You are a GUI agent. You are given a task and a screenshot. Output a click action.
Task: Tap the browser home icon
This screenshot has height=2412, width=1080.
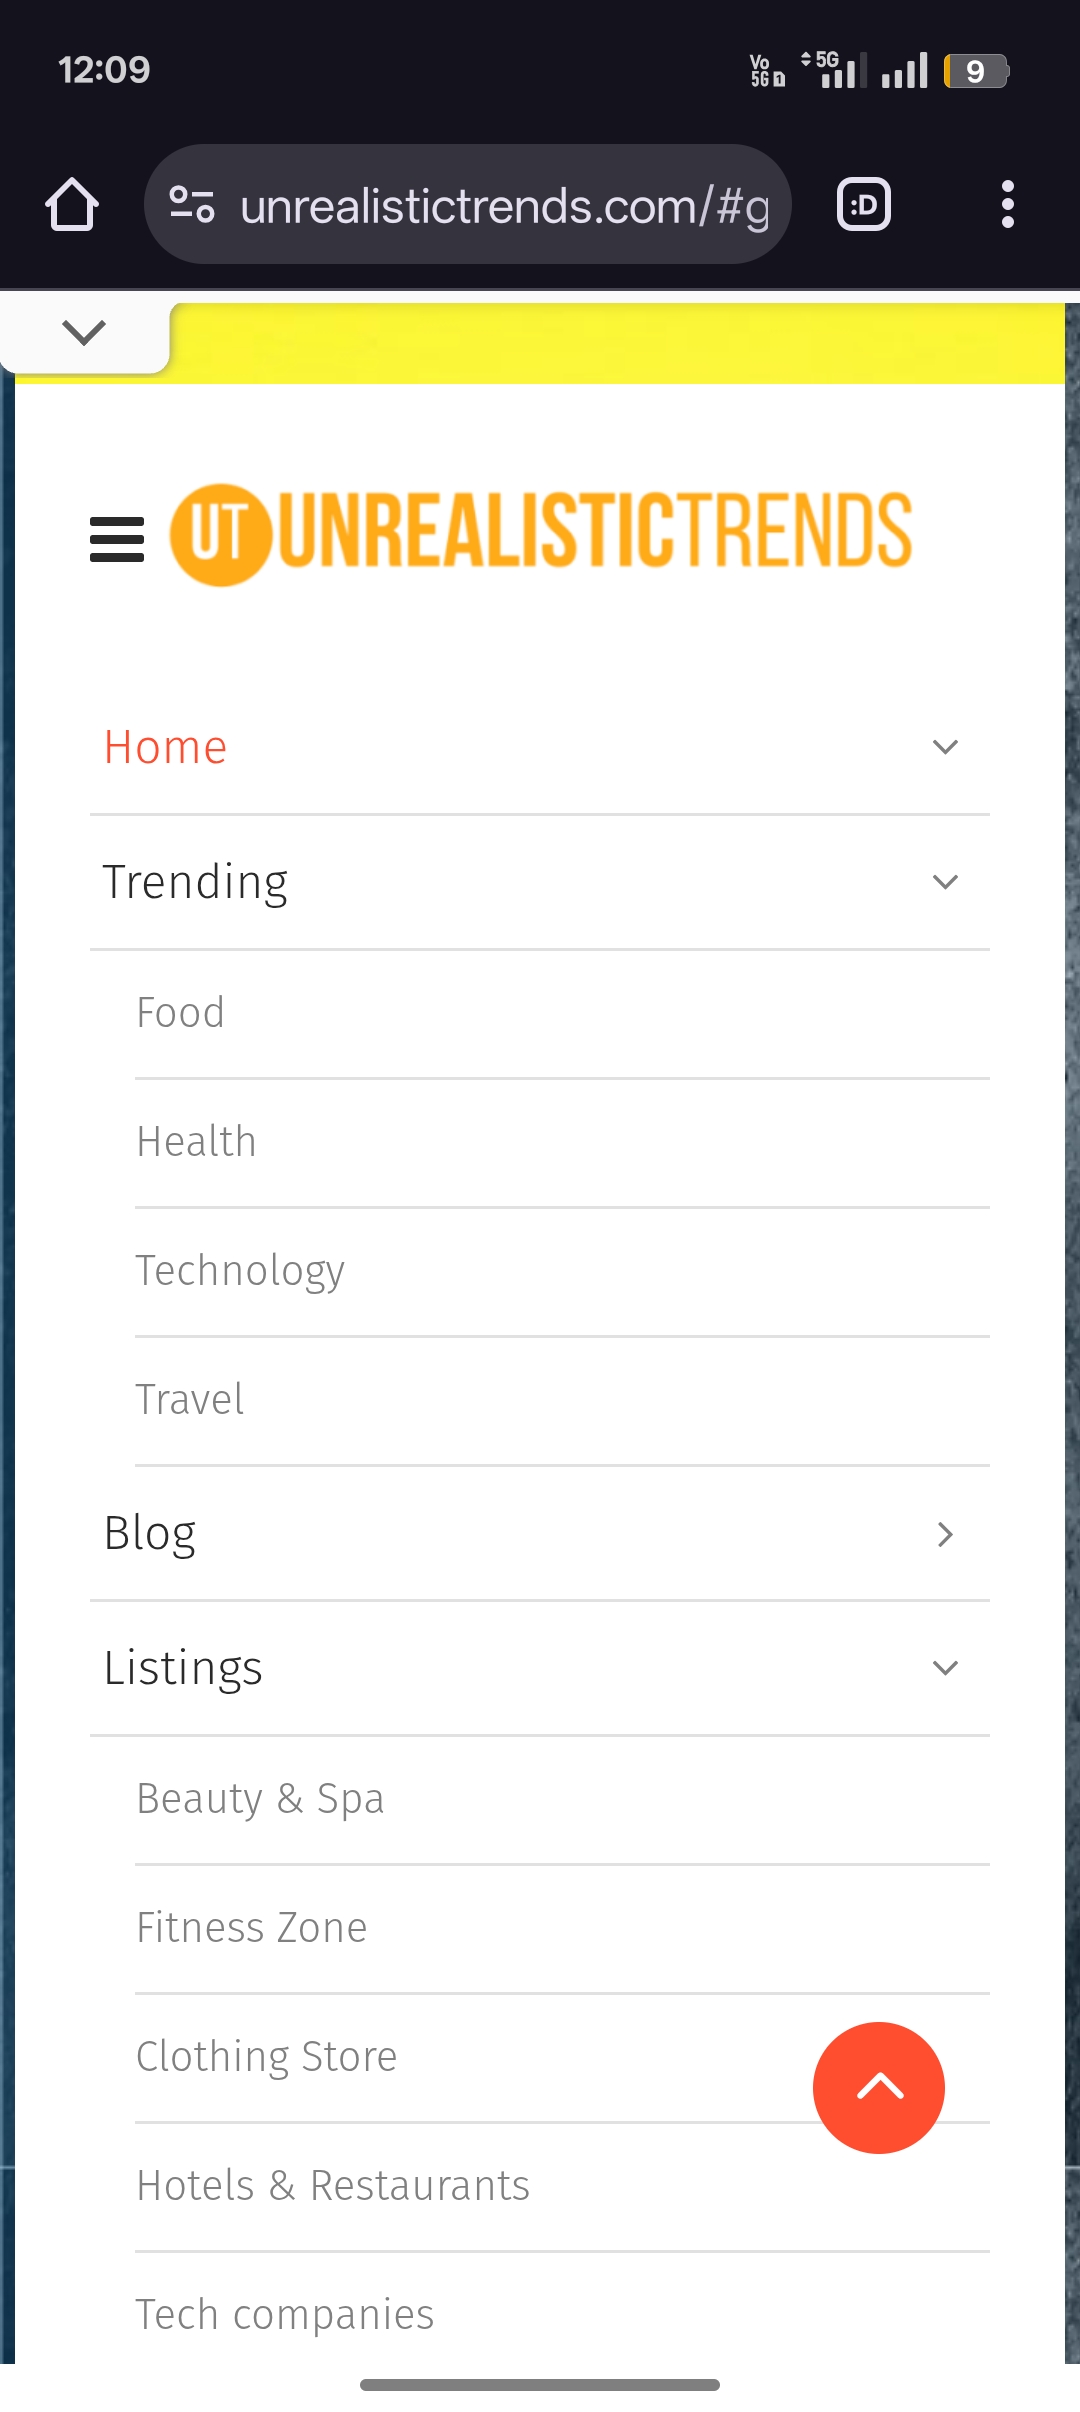pyautogui.click(x=72, y=205)
